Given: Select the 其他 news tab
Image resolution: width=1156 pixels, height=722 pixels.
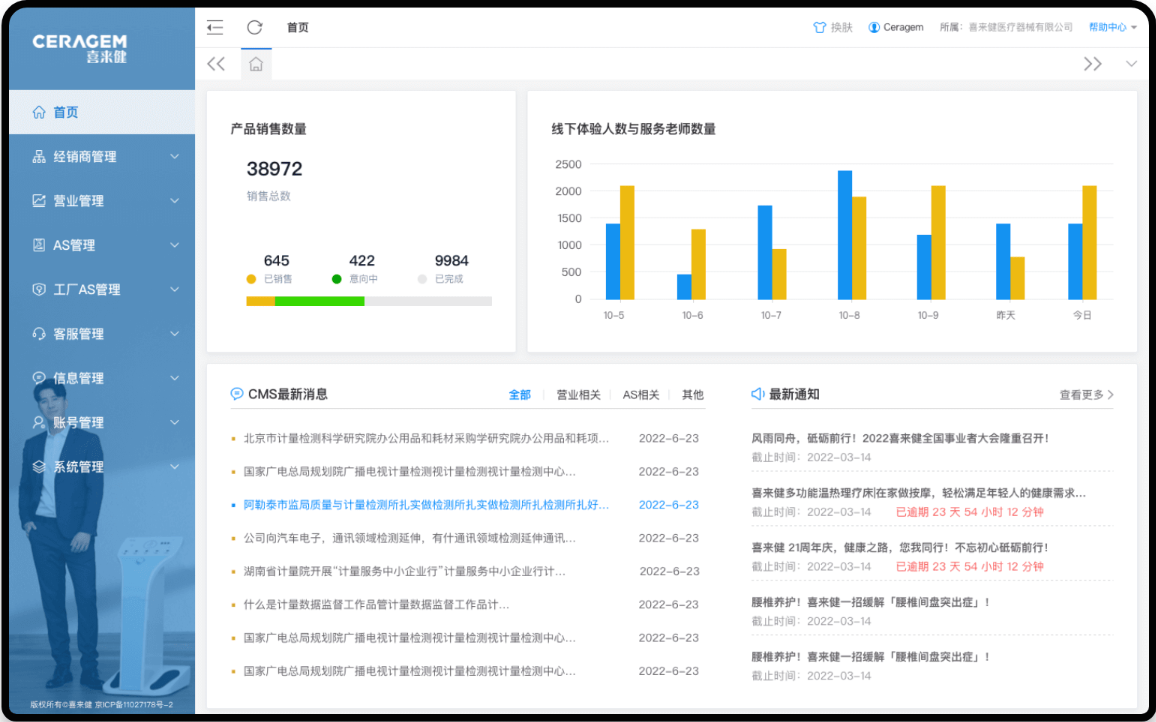Looking at the screenshot, I should click(x=692, y=395).
